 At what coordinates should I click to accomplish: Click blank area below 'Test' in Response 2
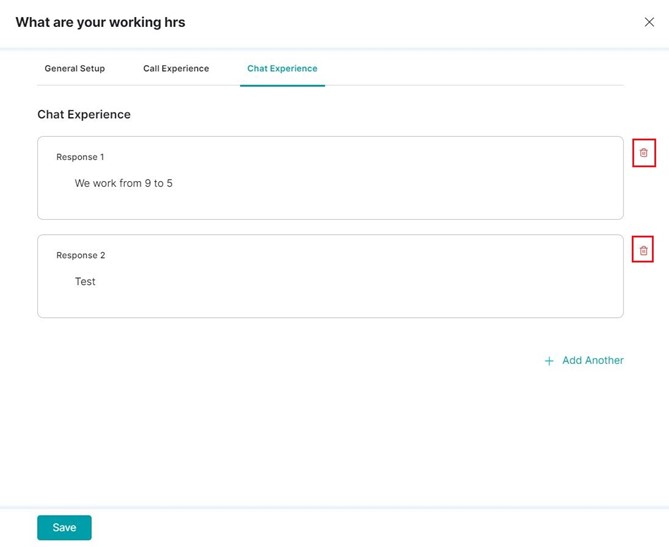[330, 303]
